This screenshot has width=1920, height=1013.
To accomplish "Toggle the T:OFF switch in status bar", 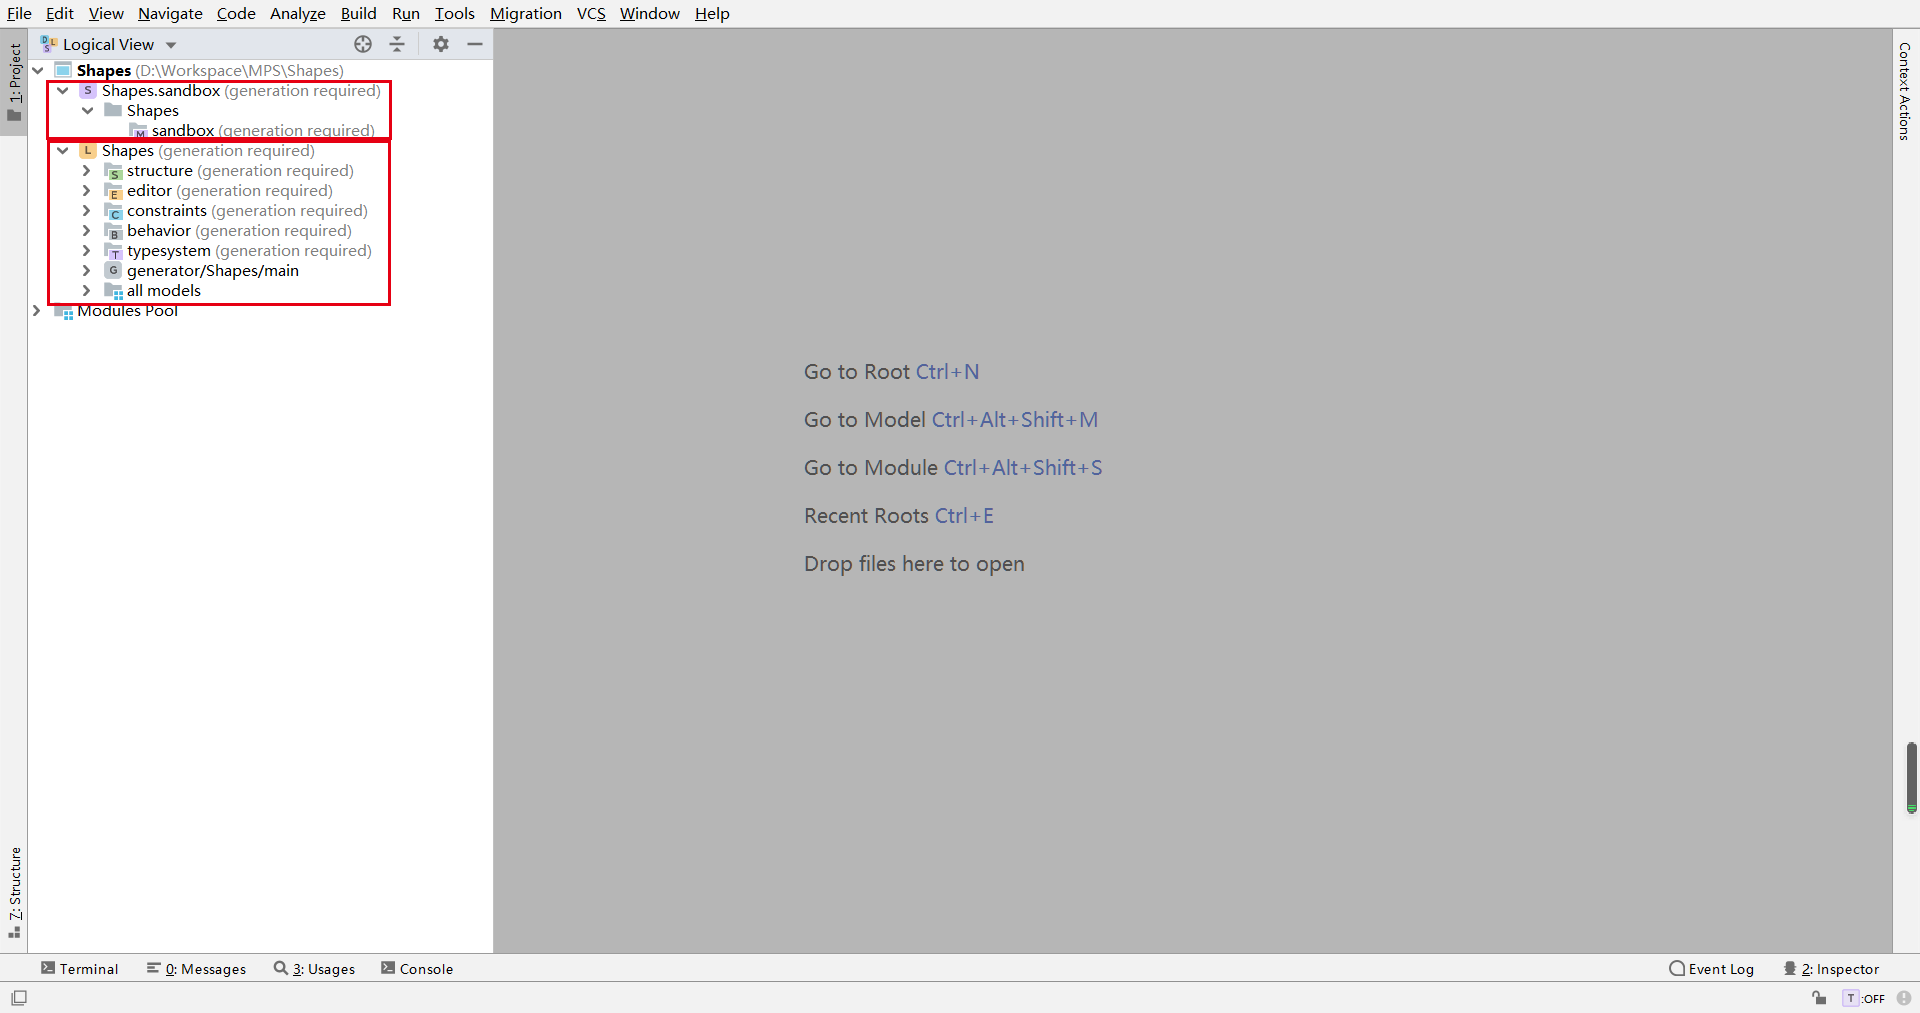I will tap(1866, 998).
